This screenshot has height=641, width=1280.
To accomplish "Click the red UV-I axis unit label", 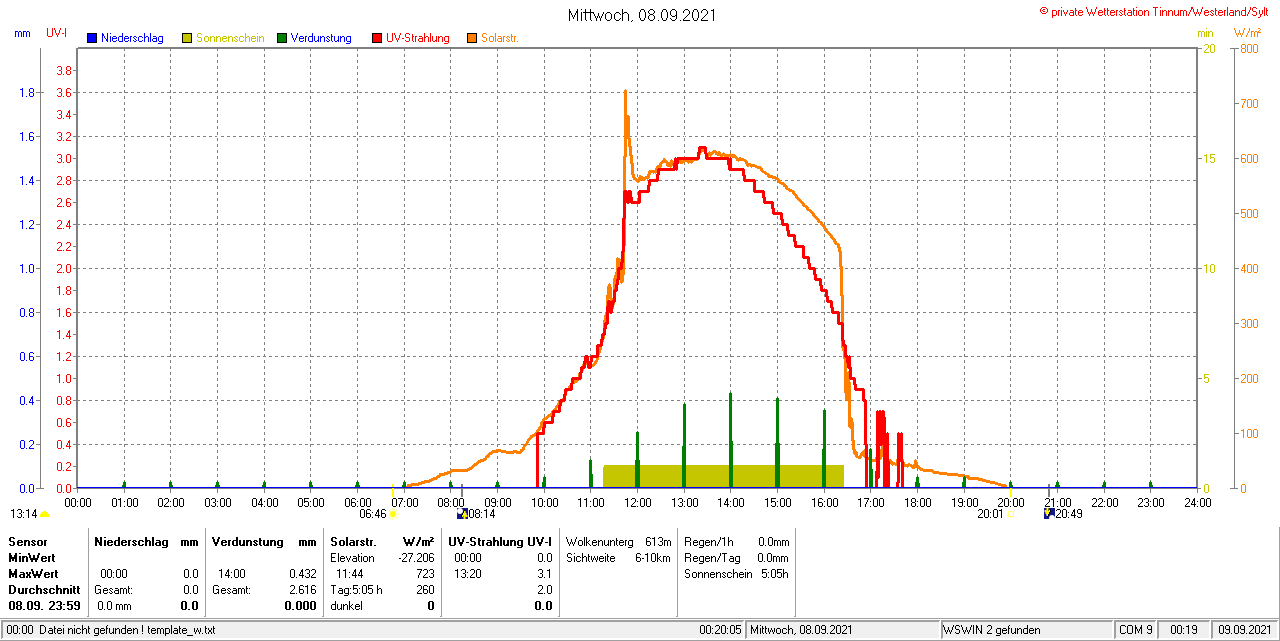I will click(x=57, y=33).
